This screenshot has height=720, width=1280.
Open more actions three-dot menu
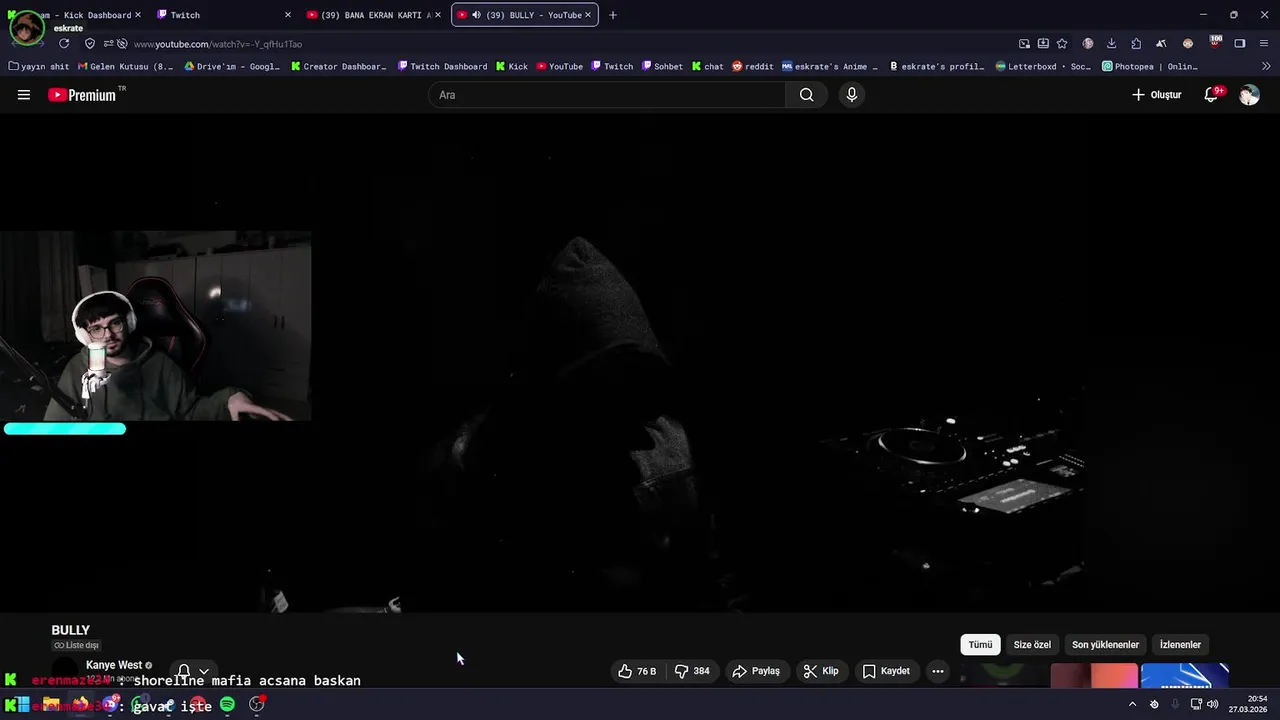tap(937, 671)
